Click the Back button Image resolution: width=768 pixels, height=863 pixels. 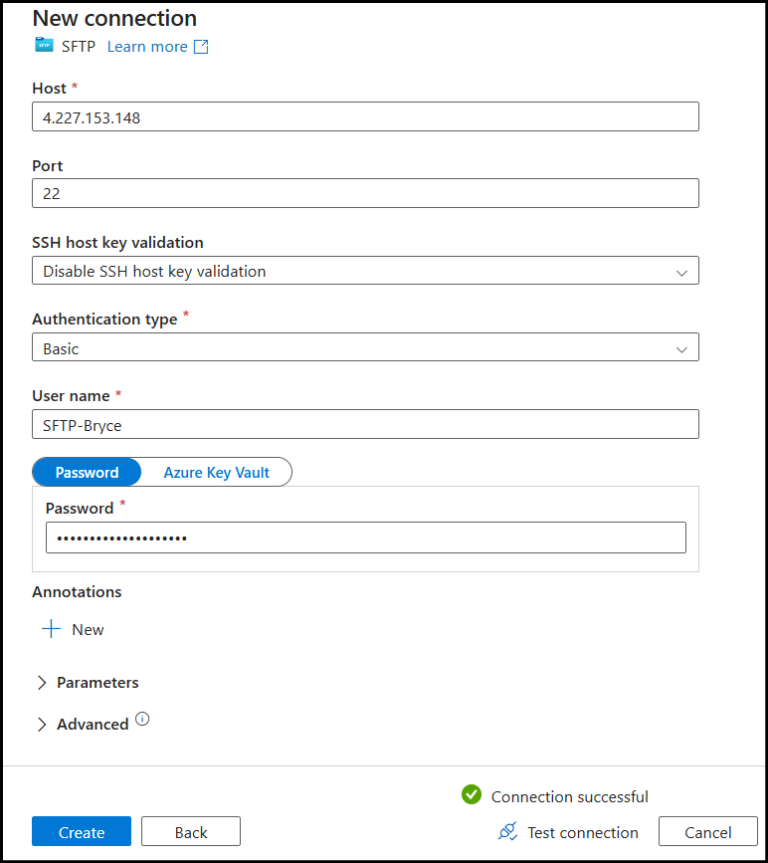[190, 831]
